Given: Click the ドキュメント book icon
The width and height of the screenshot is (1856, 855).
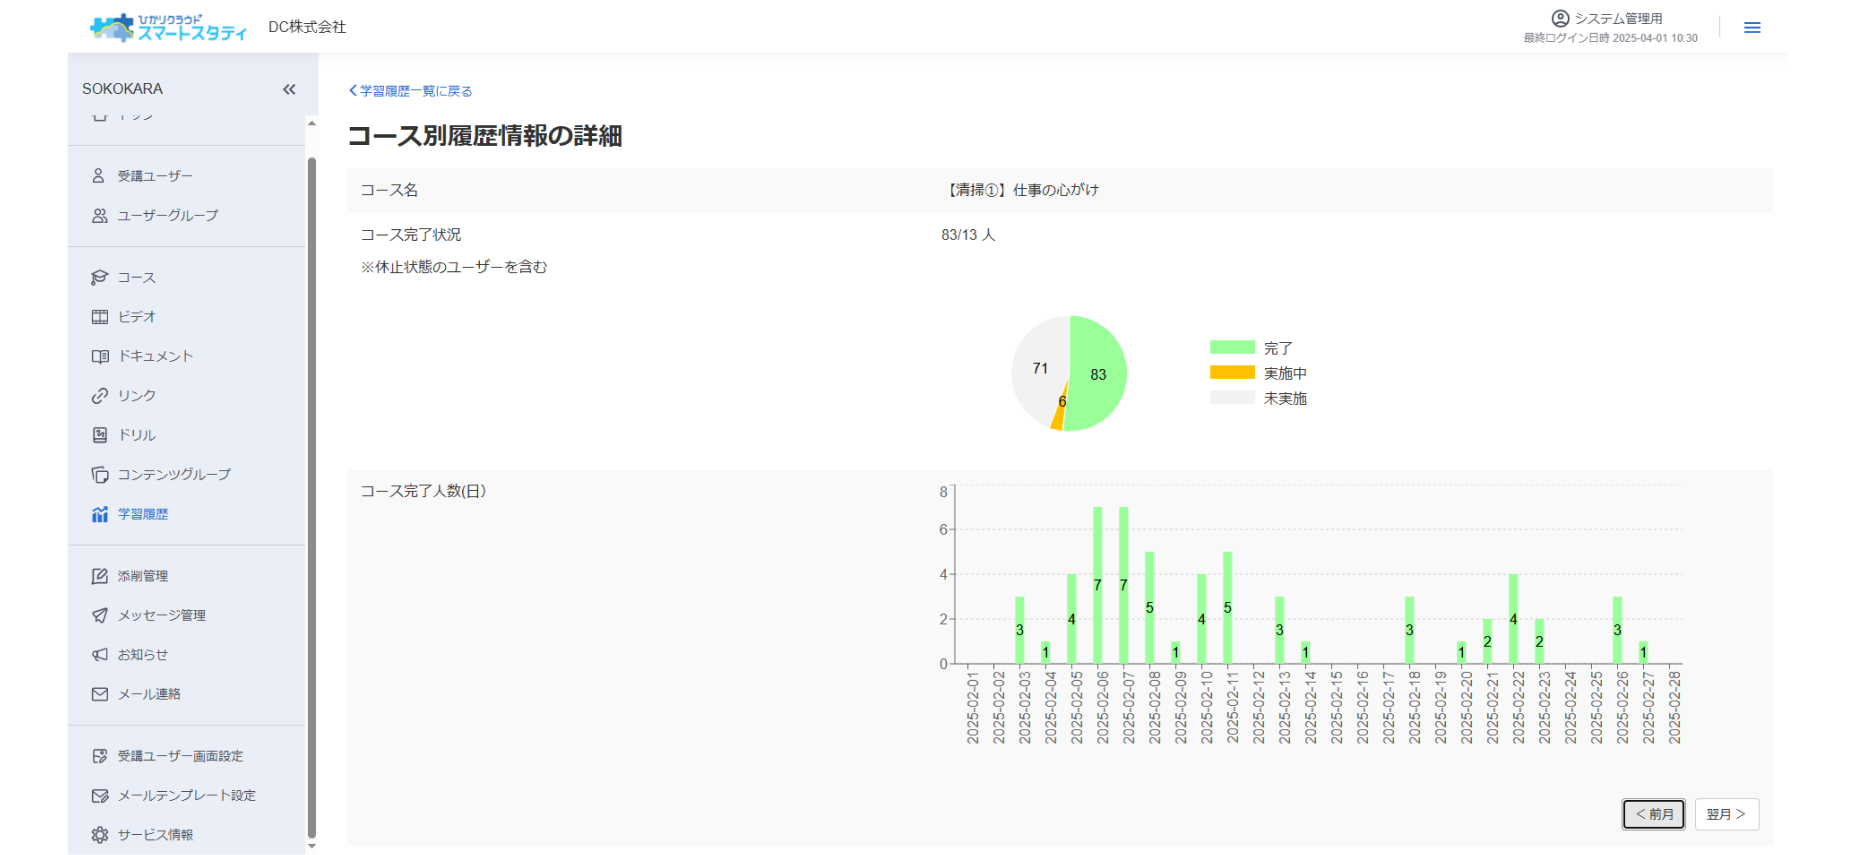Looking at the screenshot, I should pos(99,356).
